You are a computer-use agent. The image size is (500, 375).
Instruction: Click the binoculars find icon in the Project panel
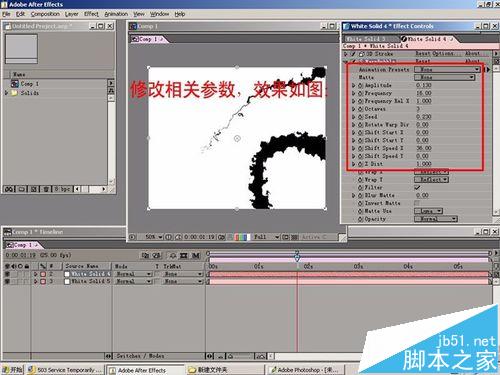pos(9,189)
